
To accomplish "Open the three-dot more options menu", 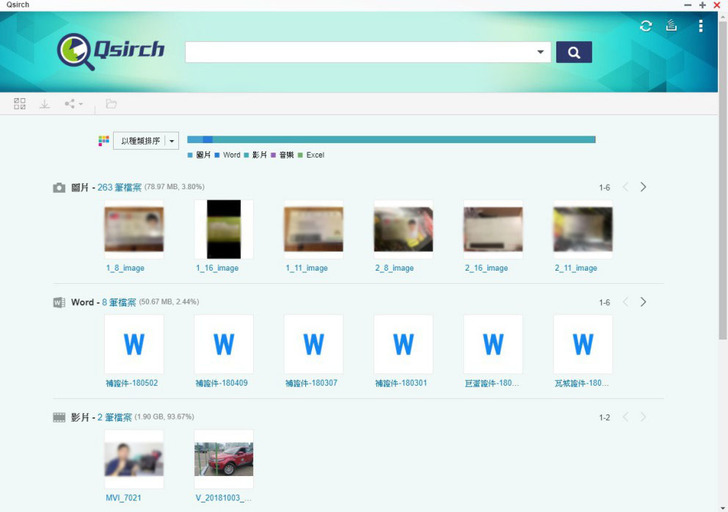I will [x=701, y=26].
